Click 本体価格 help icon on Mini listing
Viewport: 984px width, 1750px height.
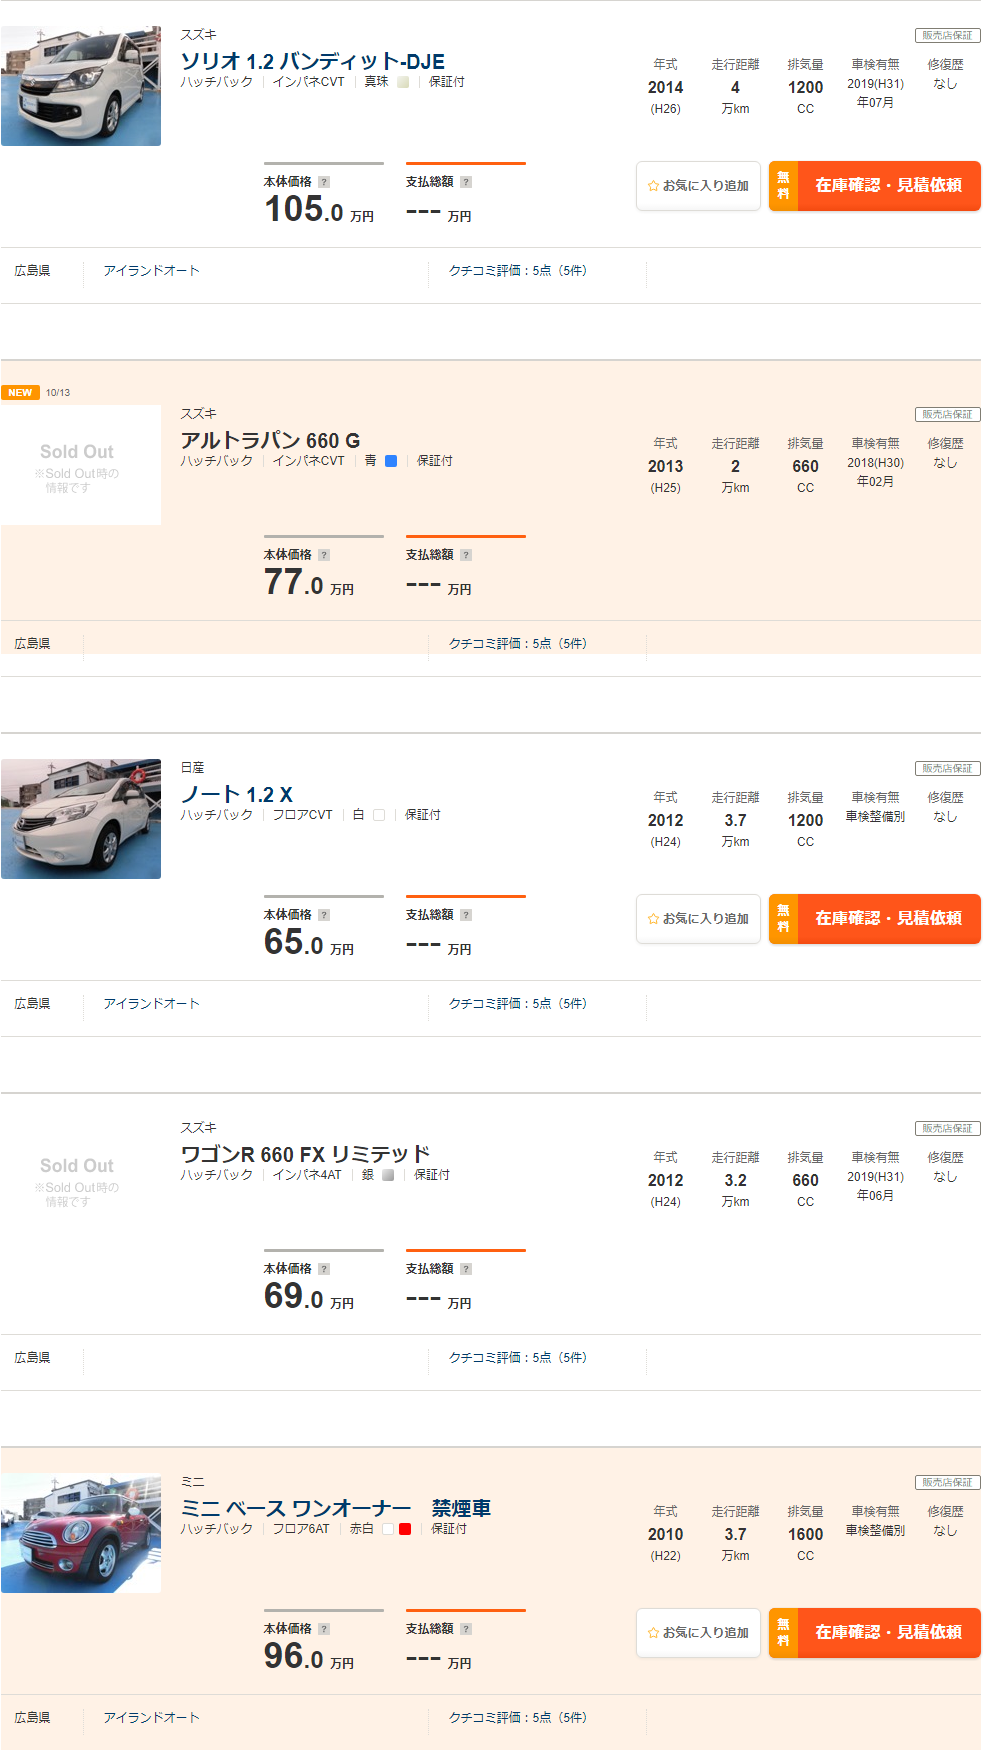coord(324,1629)
